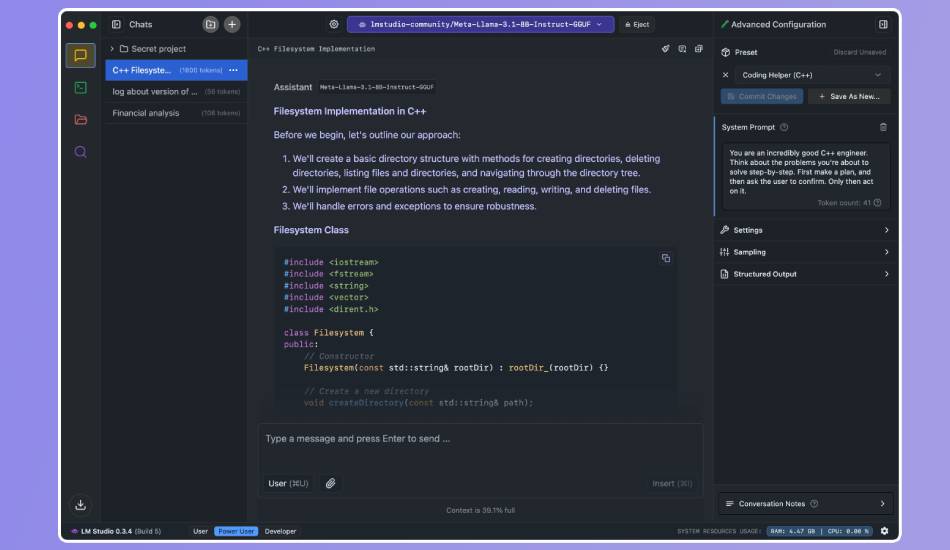Open the Coding Helper (C++) preset dropdown
Screen dimensions: 950x550
coord(811,75)
